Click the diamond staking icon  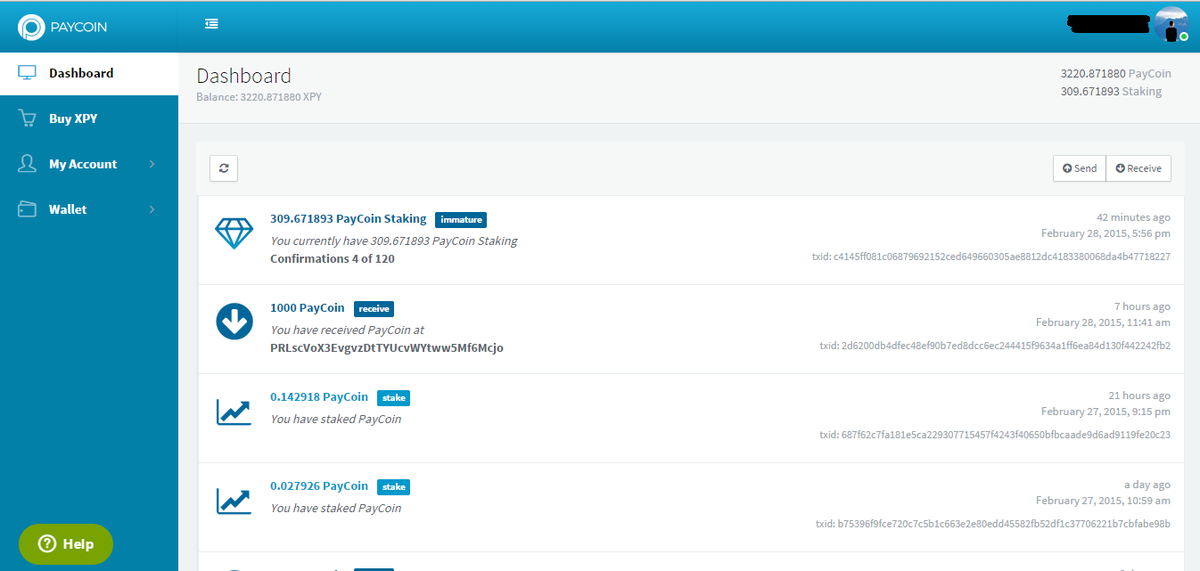[x=234, y=234]
